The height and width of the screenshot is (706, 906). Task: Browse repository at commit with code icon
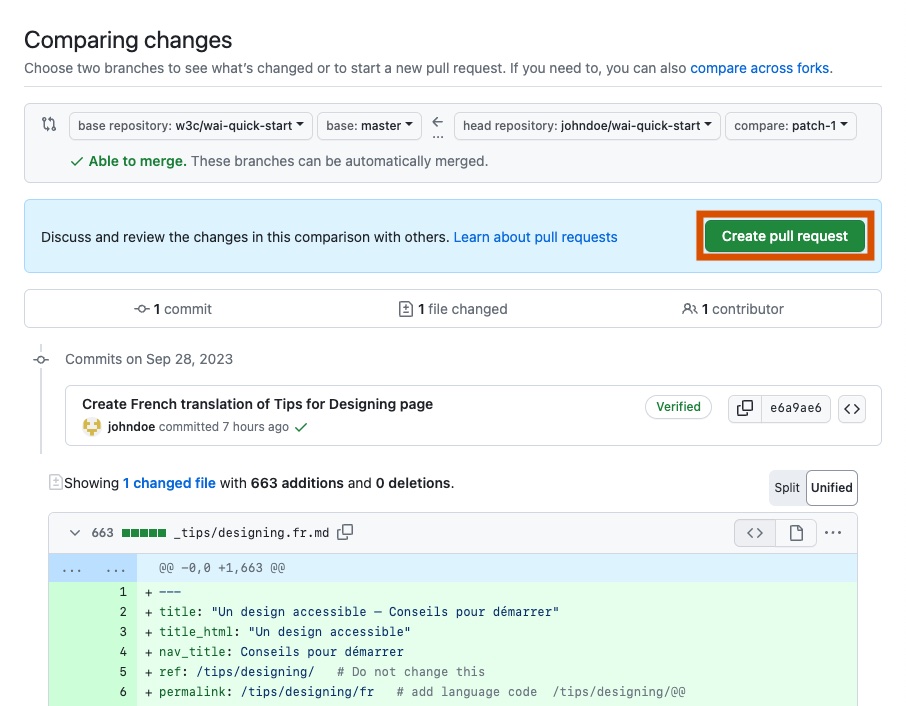click(x=851, y=408)
